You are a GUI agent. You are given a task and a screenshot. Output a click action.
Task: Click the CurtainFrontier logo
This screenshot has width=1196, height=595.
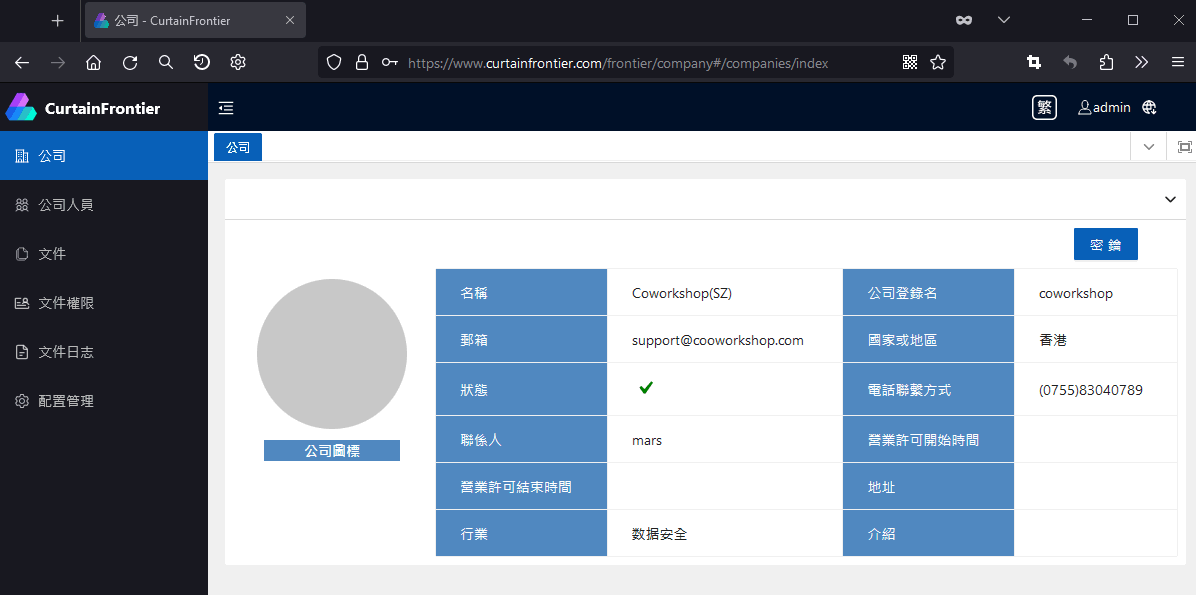(x=82, y=108)
